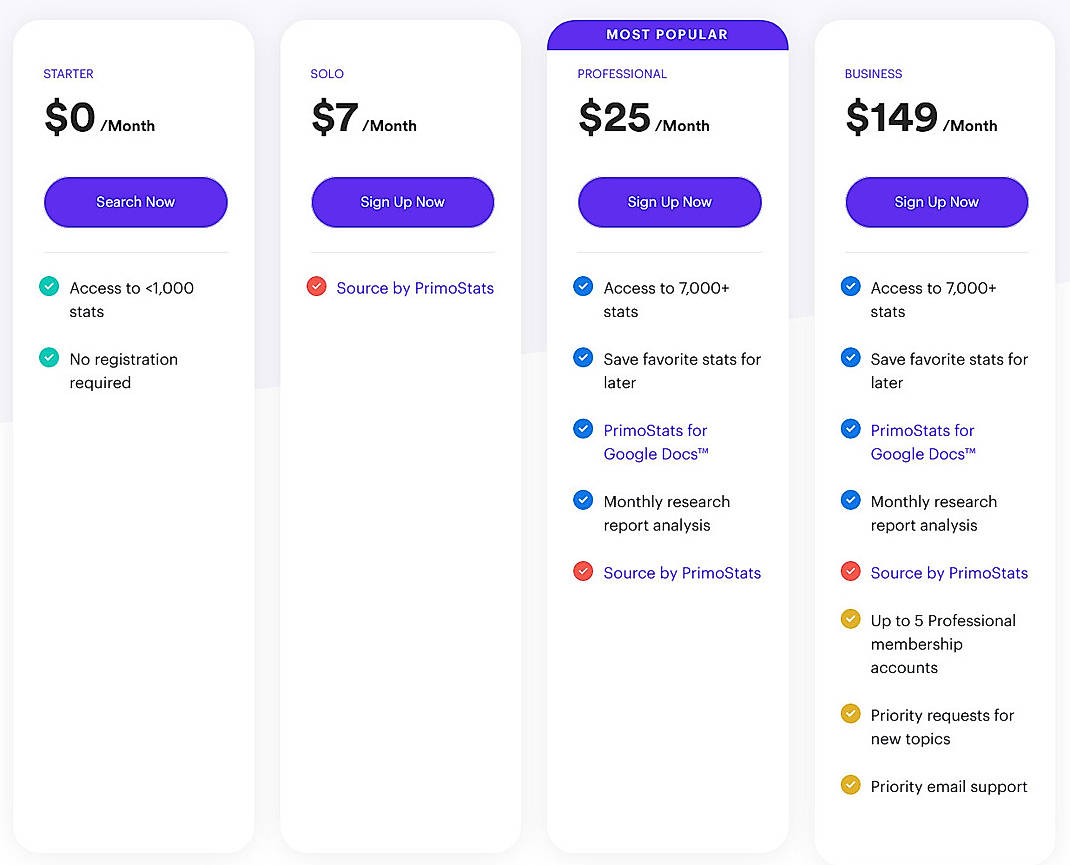Viewport: 1070px width, 865px height.
Task: Click the green check beside "No registration required"
Action: pyautogui.click(x=49, y=357)
